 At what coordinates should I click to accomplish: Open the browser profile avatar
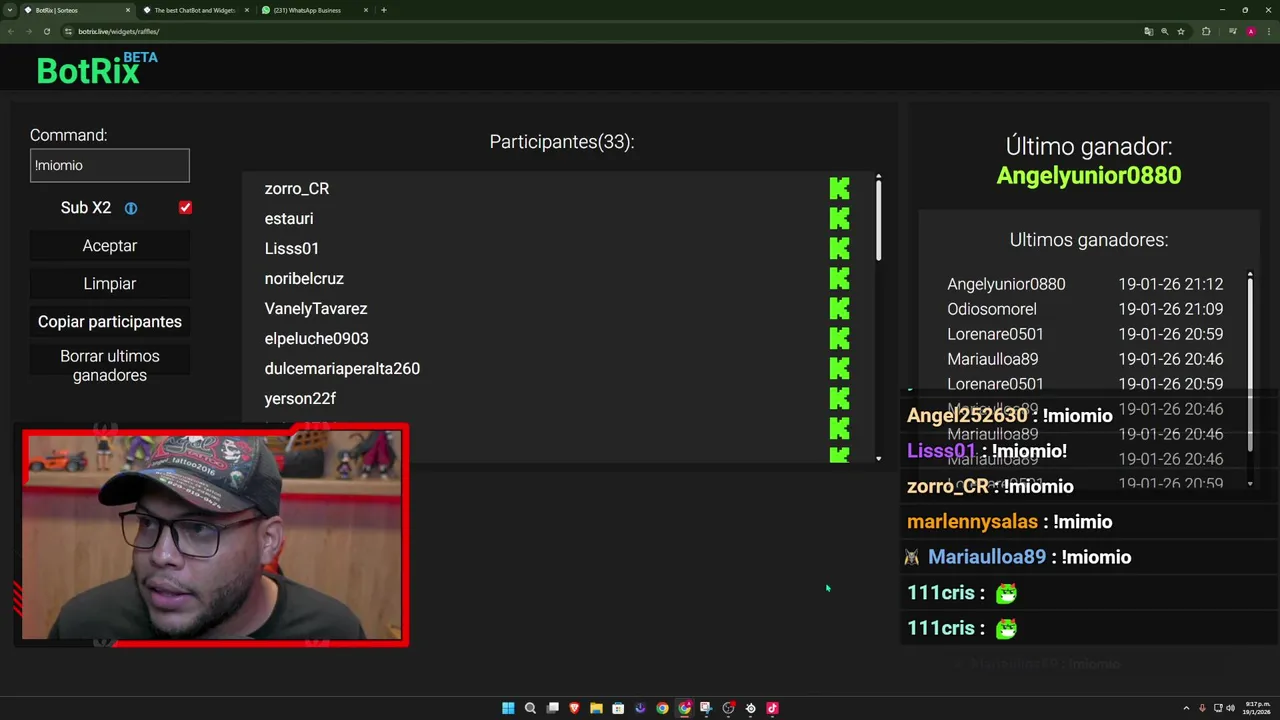pyautogui.click(x=1250, y=31)
